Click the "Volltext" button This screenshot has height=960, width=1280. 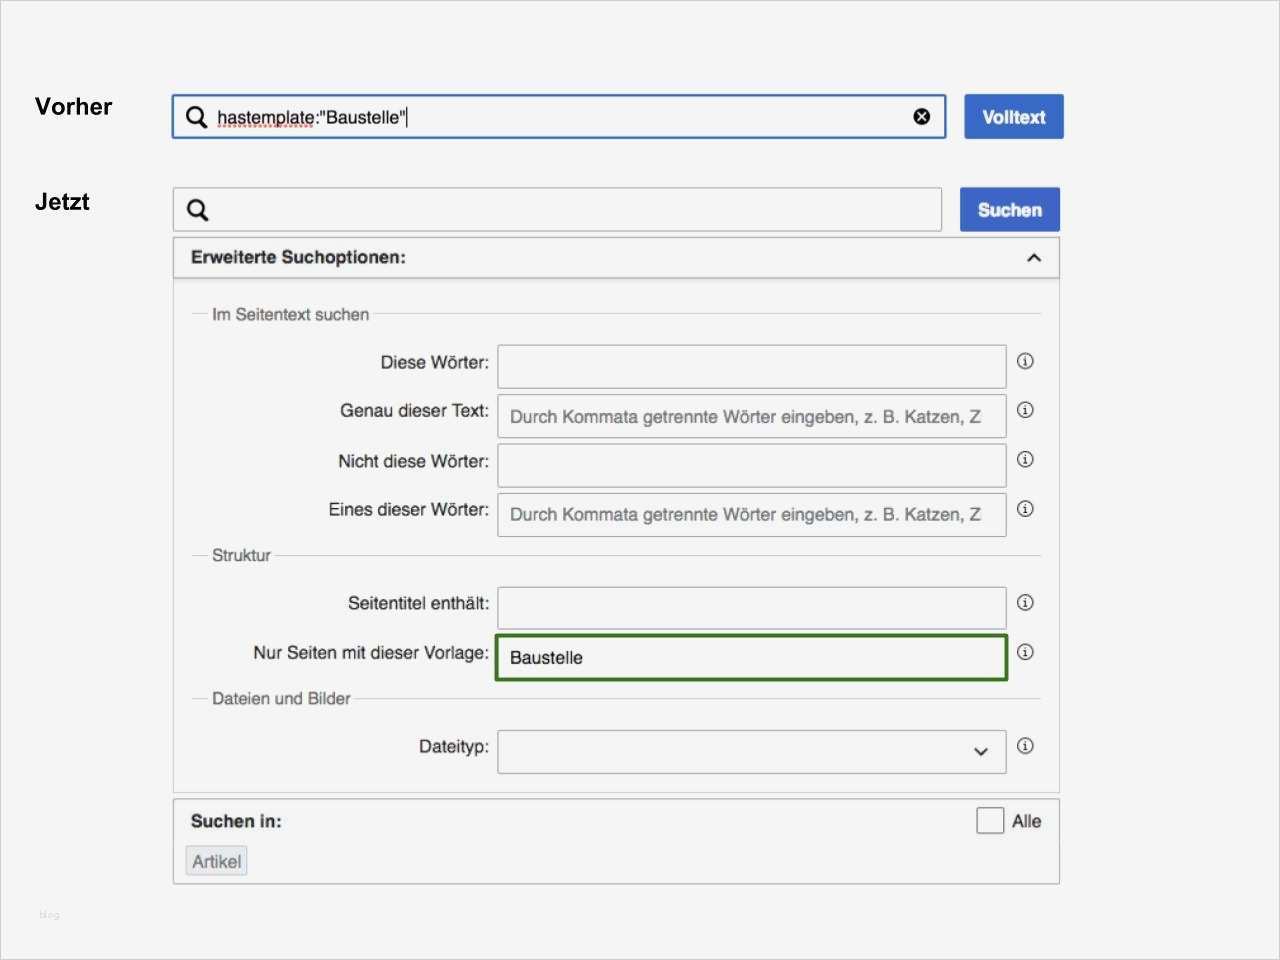coord(1013,117)
